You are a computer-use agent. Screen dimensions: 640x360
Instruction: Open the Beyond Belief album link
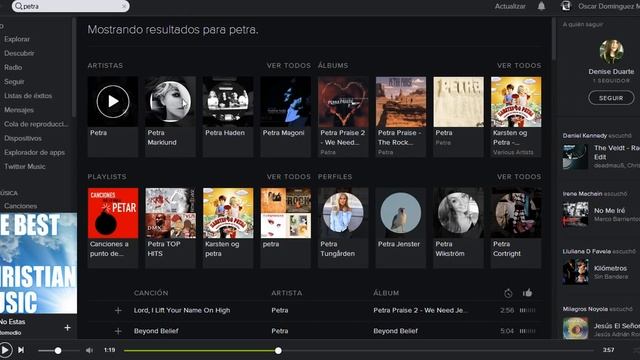pyautogui.click(x=395, y=331)
